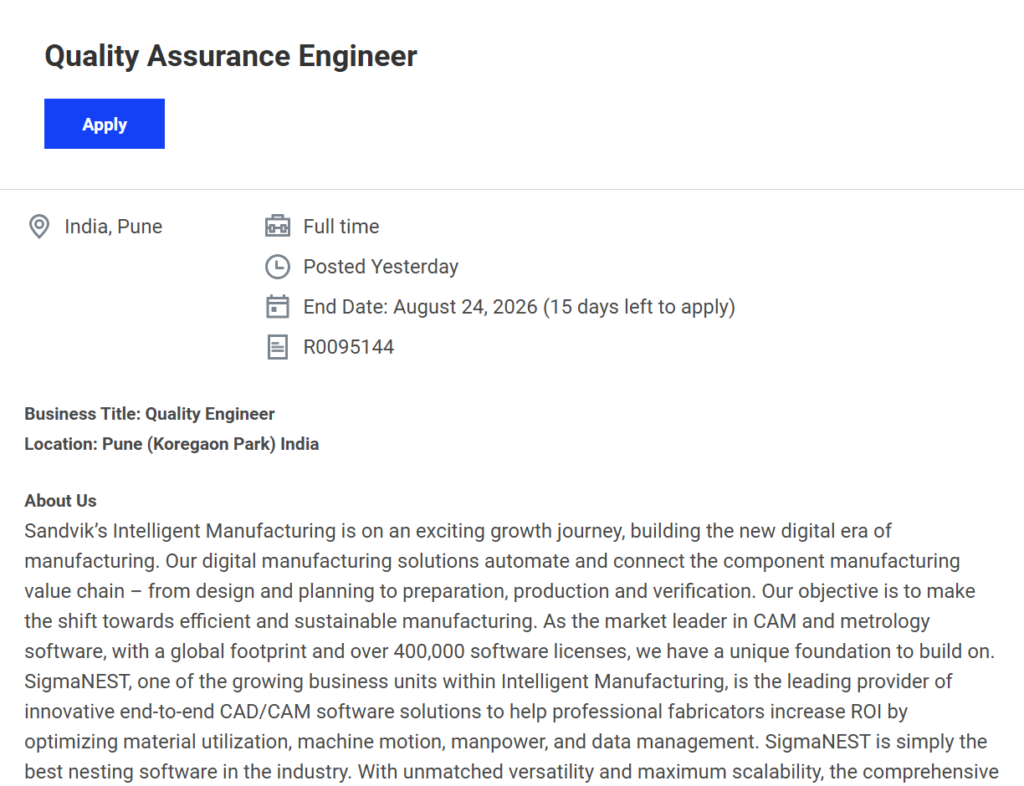The image size is (1024, 786).
Task: Click 'Business Title: Quality Engineer' line
Action: (x=150, y=414)
